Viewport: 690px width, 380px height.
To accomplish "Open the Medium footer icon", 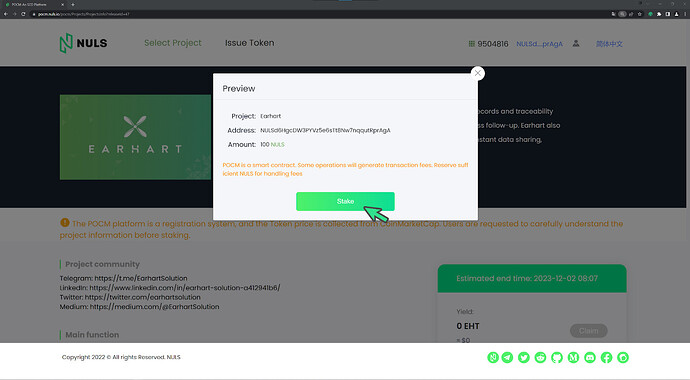I will coord(573,358).
